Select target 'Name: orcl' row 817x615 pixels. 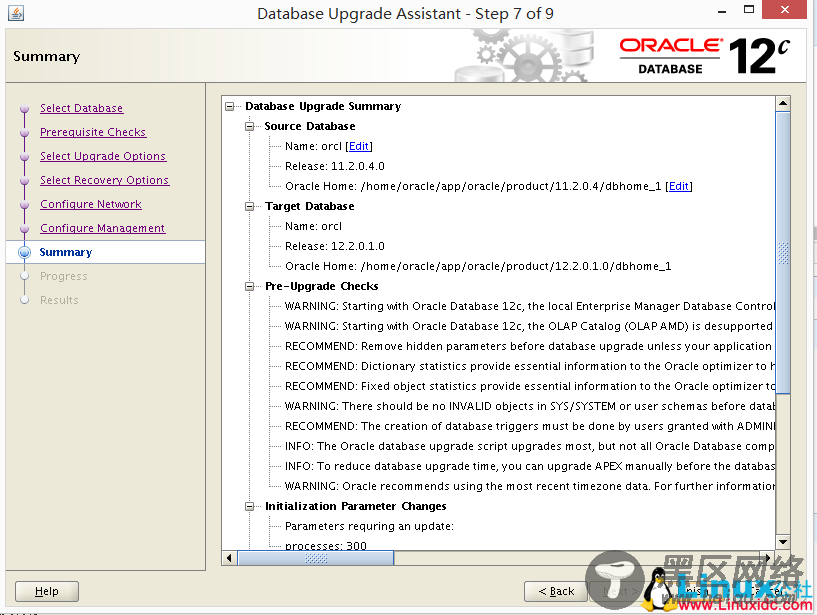313,226
